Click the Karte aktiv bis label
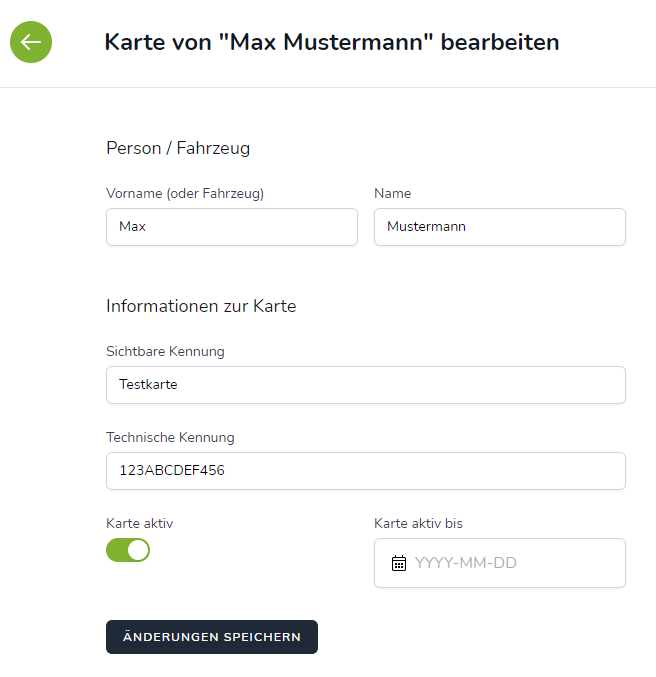Screen dimensions: 656x677 coord(418,523)
